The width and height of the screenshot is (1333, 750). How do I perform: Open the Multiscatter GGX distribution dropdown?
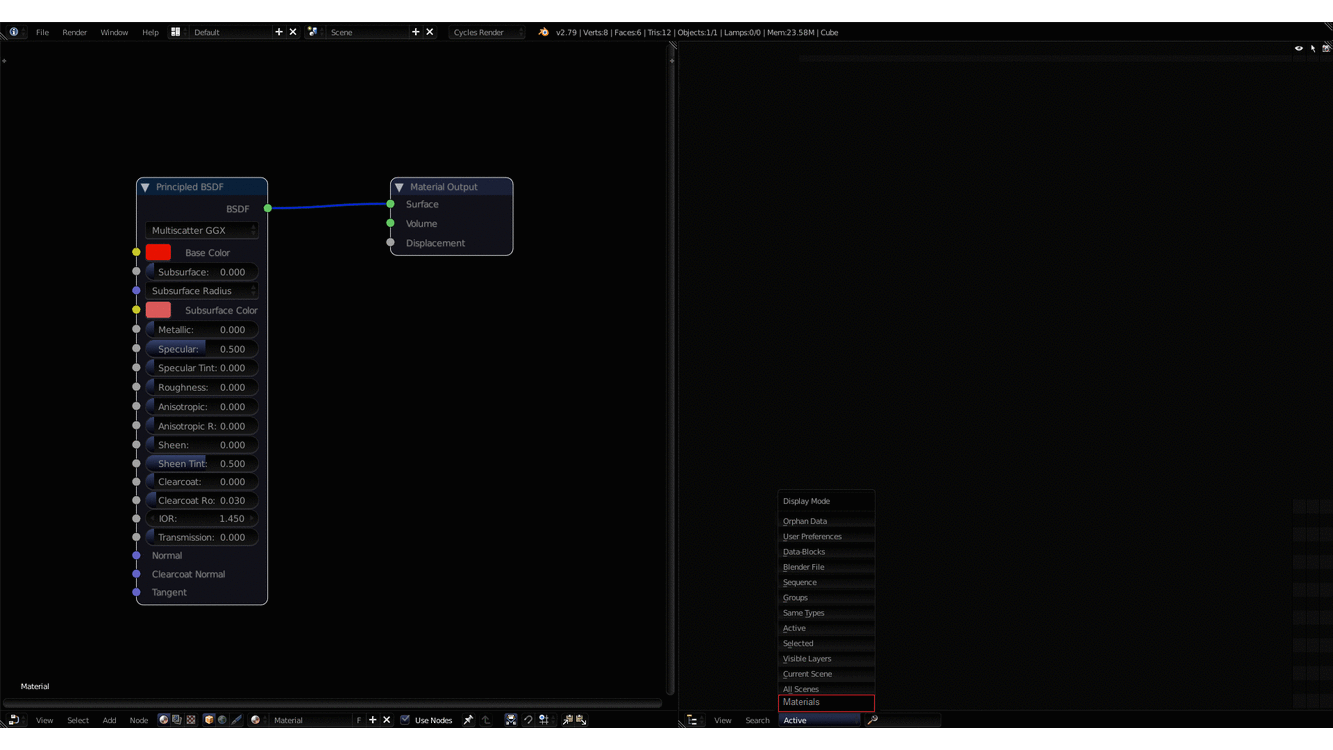(x=202, y=230)
